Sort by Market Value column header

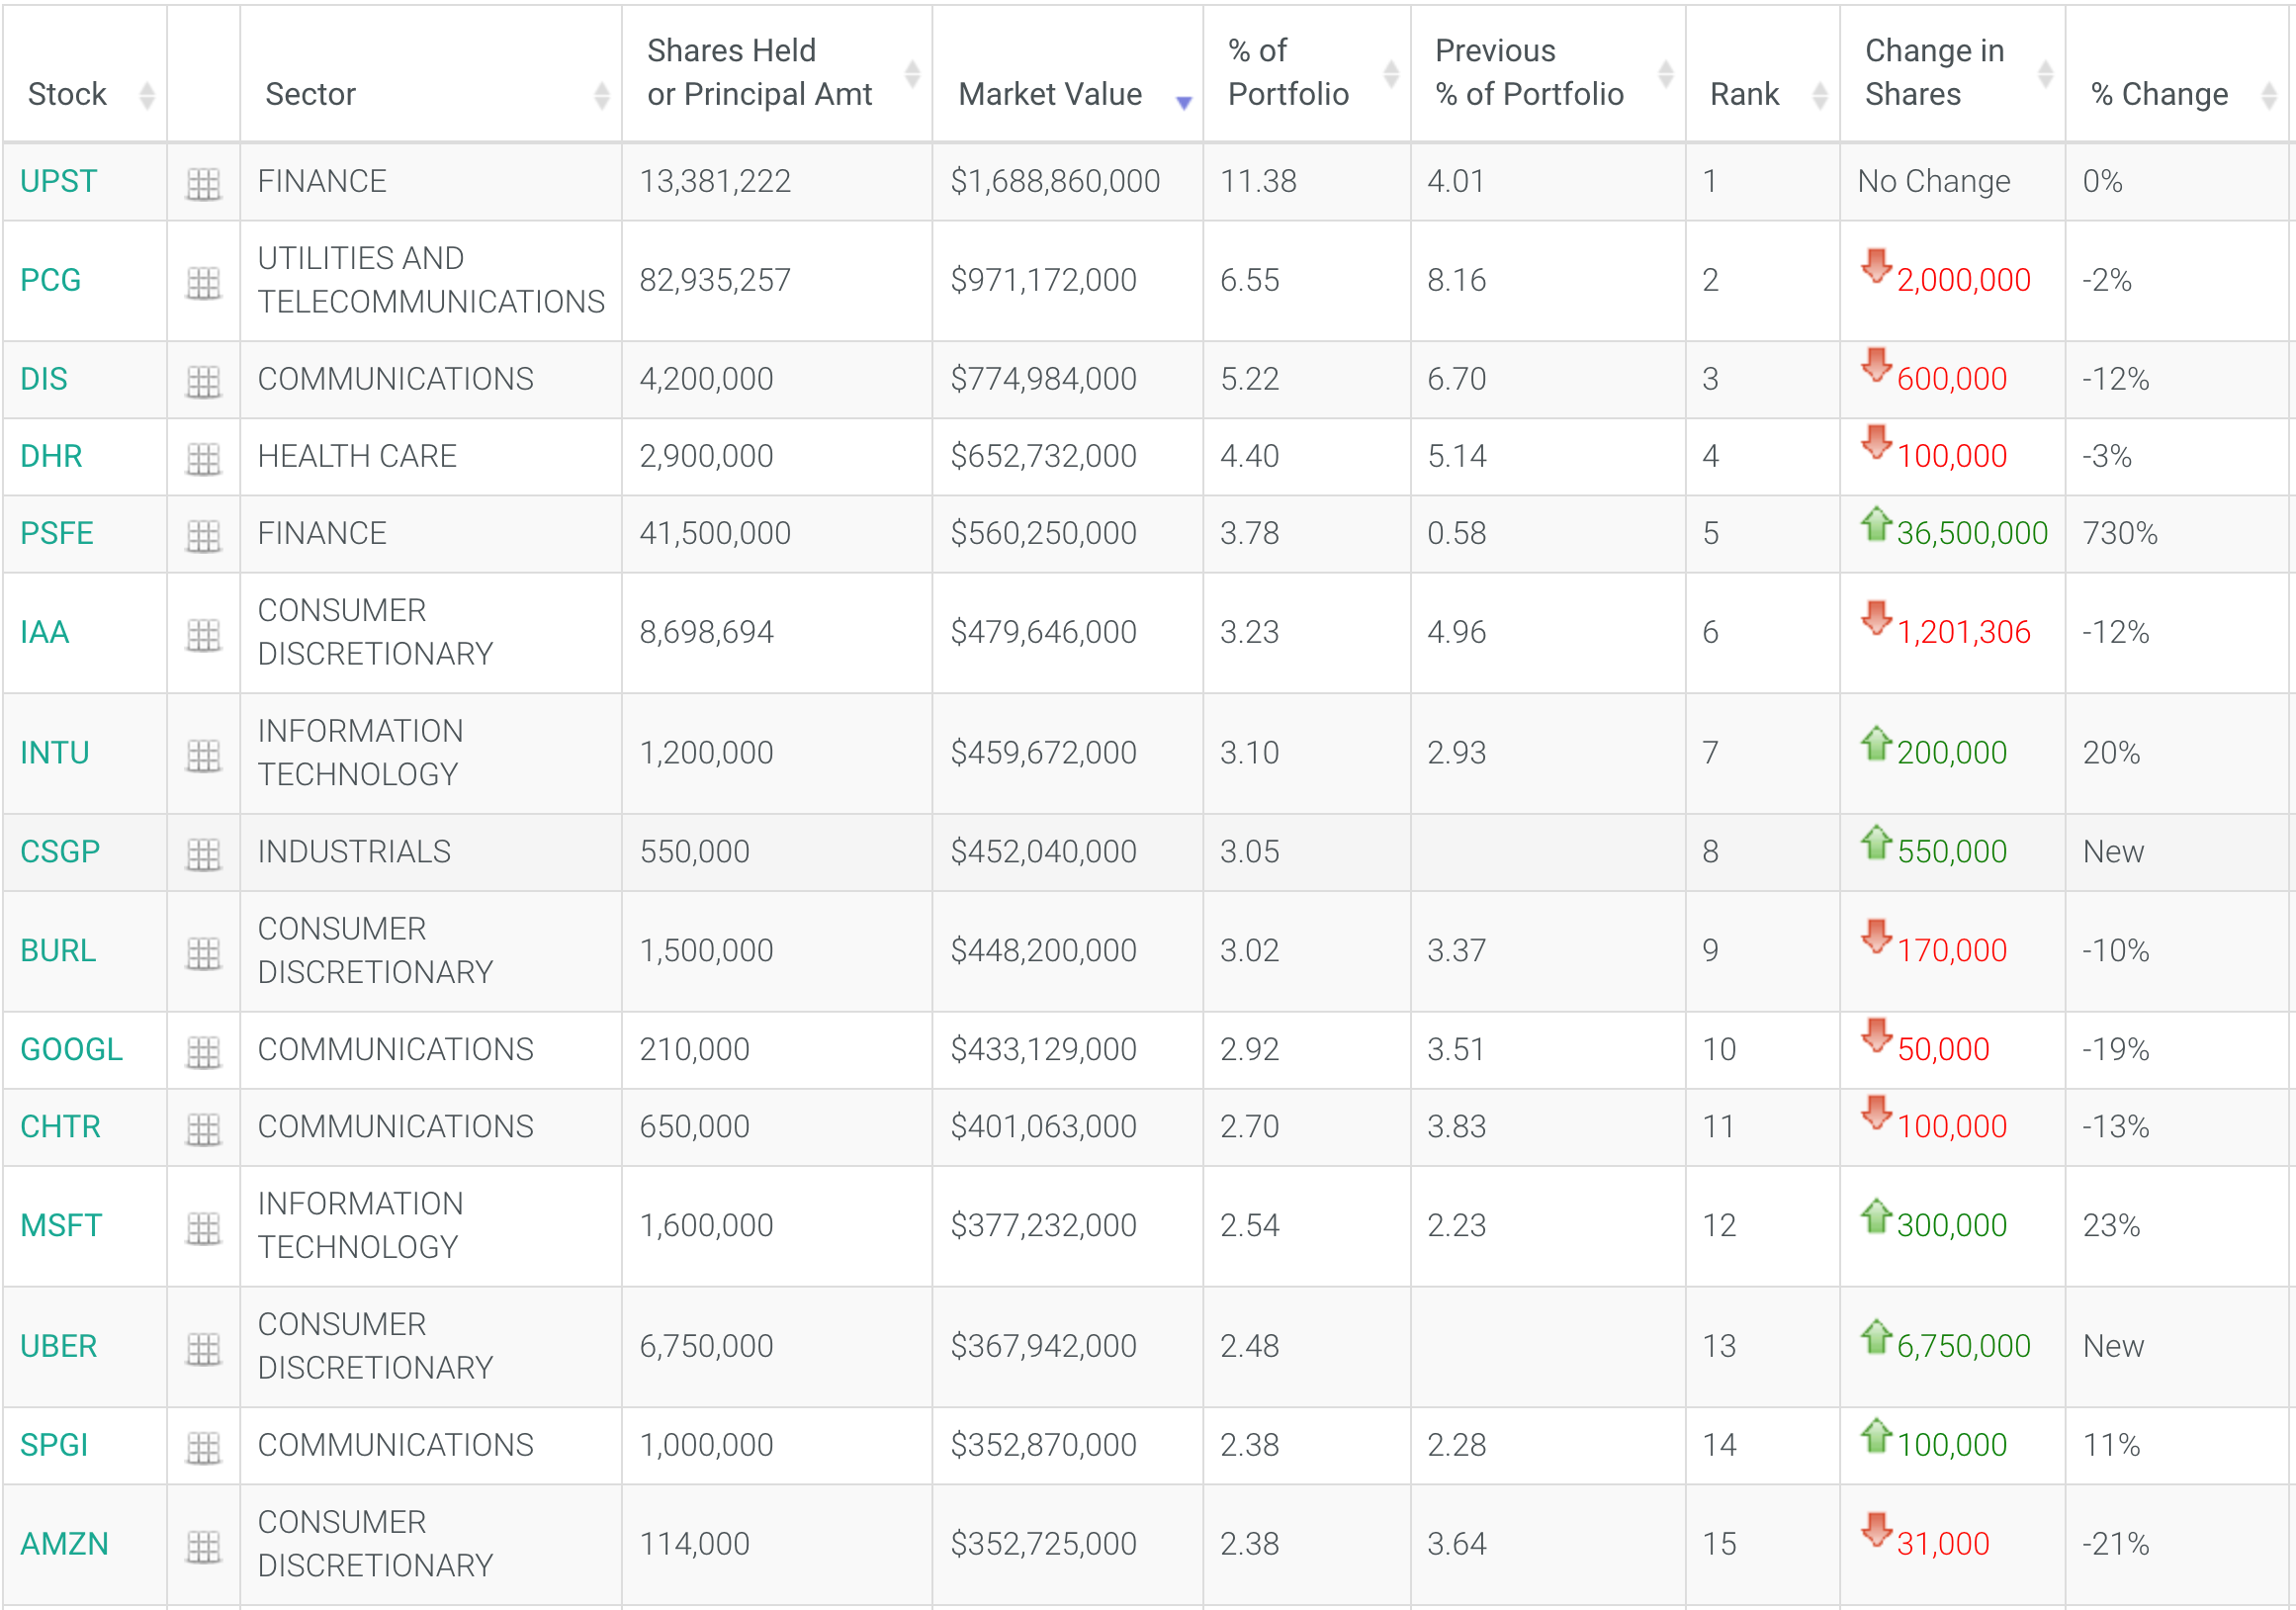coord(1067,74)
